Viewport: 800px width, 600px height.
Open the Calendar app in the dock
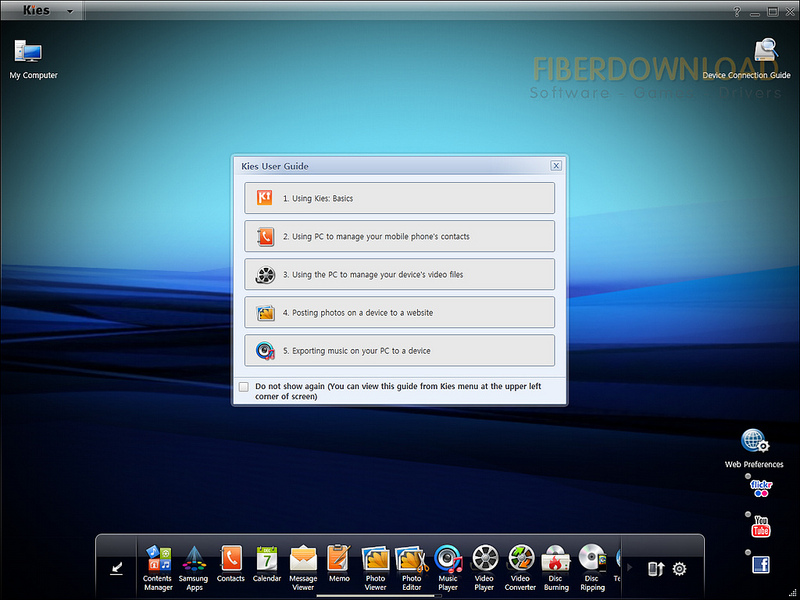(267, 563)
